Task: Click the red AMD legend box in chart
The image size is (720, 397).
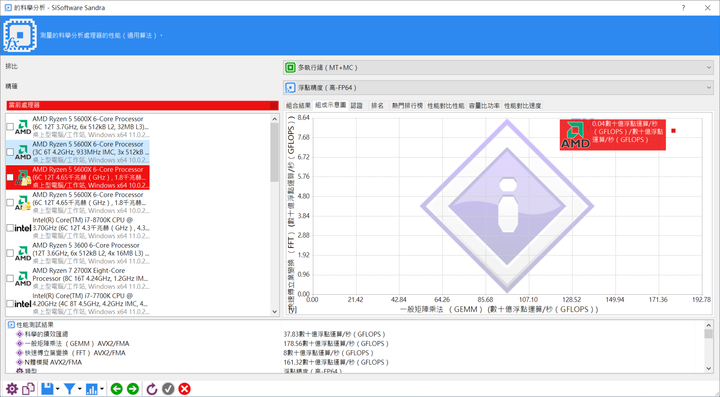Action: pos(613,135)
